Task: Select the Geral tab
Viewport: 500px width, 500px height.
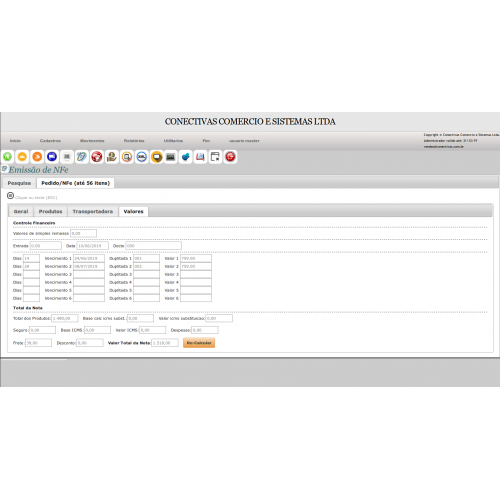Action: point(21,212)
